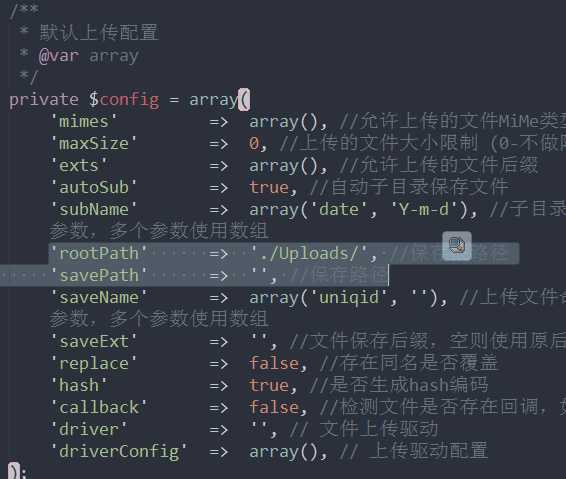
Task: Click the false value of replace
Action: click(x=274, y=364)
